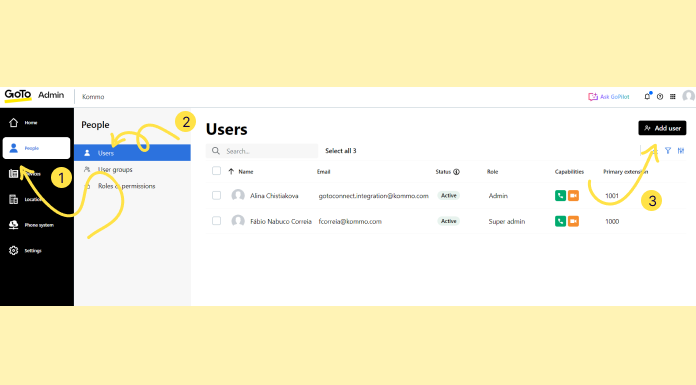Image resolution: width=696 pixels, height=385 pixels.
Task: Click Active status badge for Alina
Action: click(448, 195)
